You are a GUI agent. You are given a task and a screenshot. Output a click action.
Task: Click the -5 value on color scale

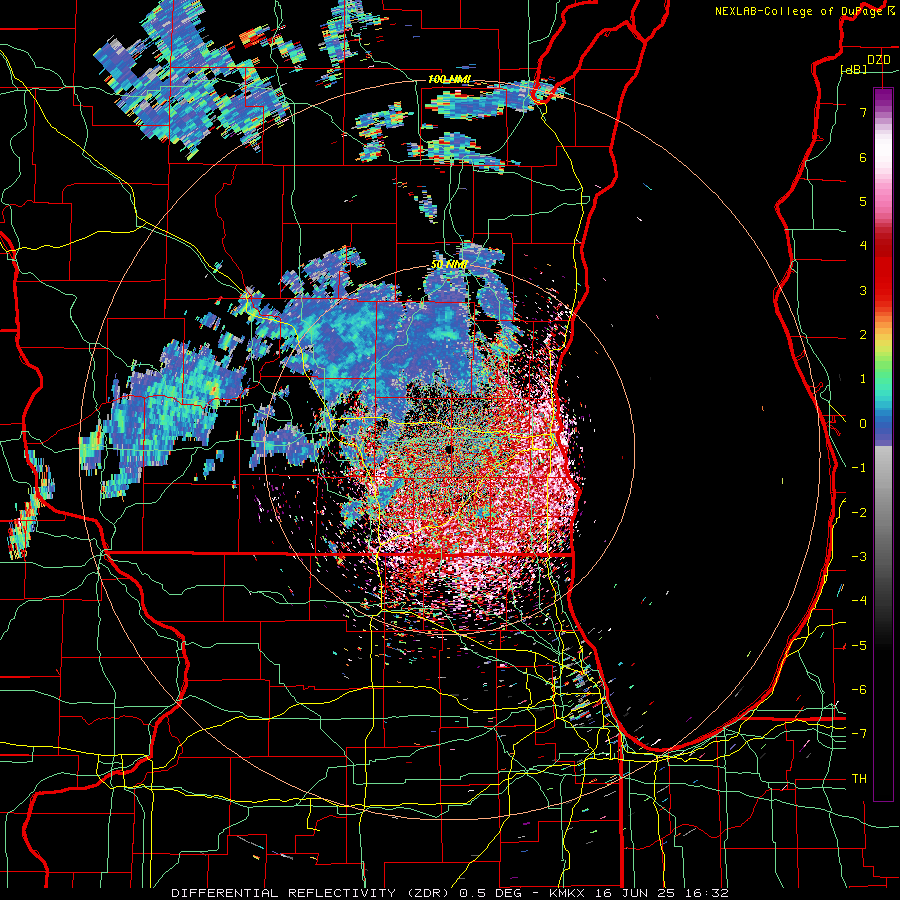coord(859,645)
